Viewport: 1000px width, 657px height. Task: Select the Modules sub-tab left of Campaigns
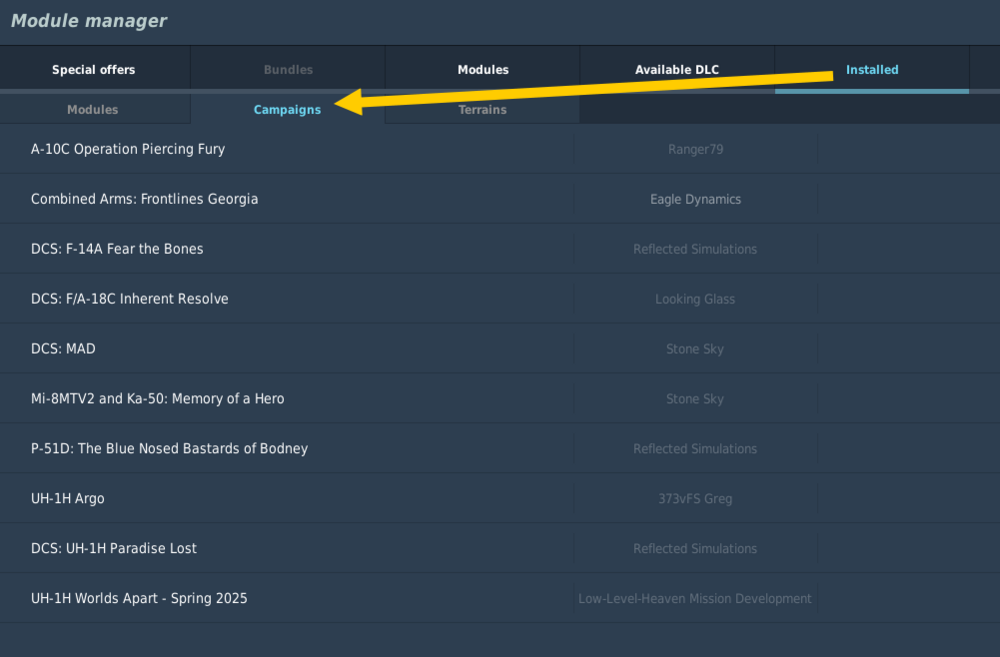pos(93,110)
